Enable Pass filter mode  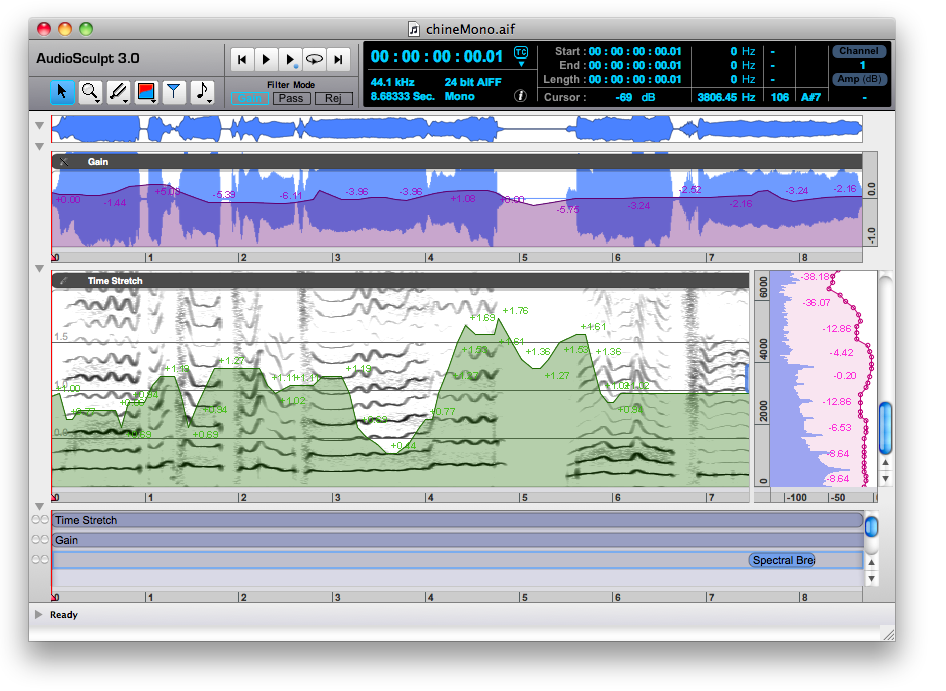pyautogui.click(x=291, y=98)
